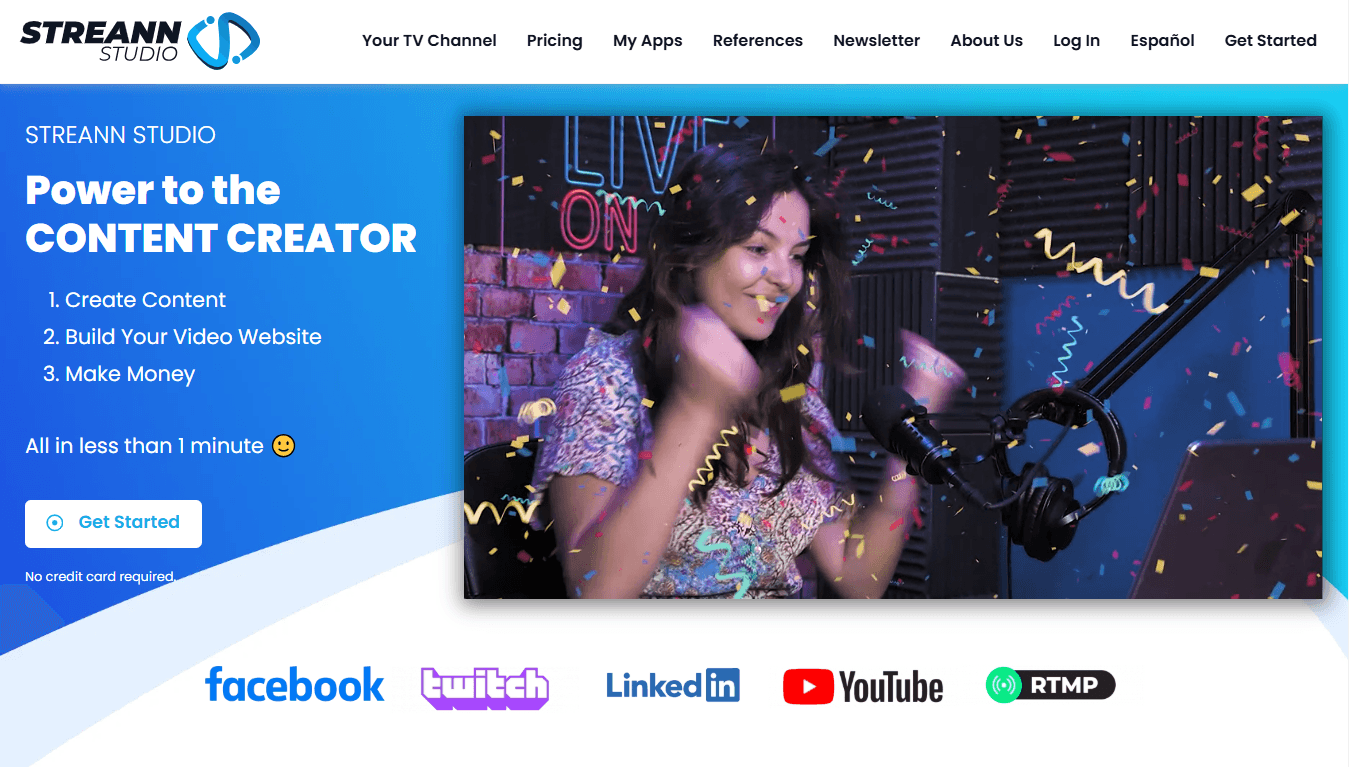1349x767 pixels.
Task: Click the smiley emoji next to 1 minute
Action: tap(283, 446)
